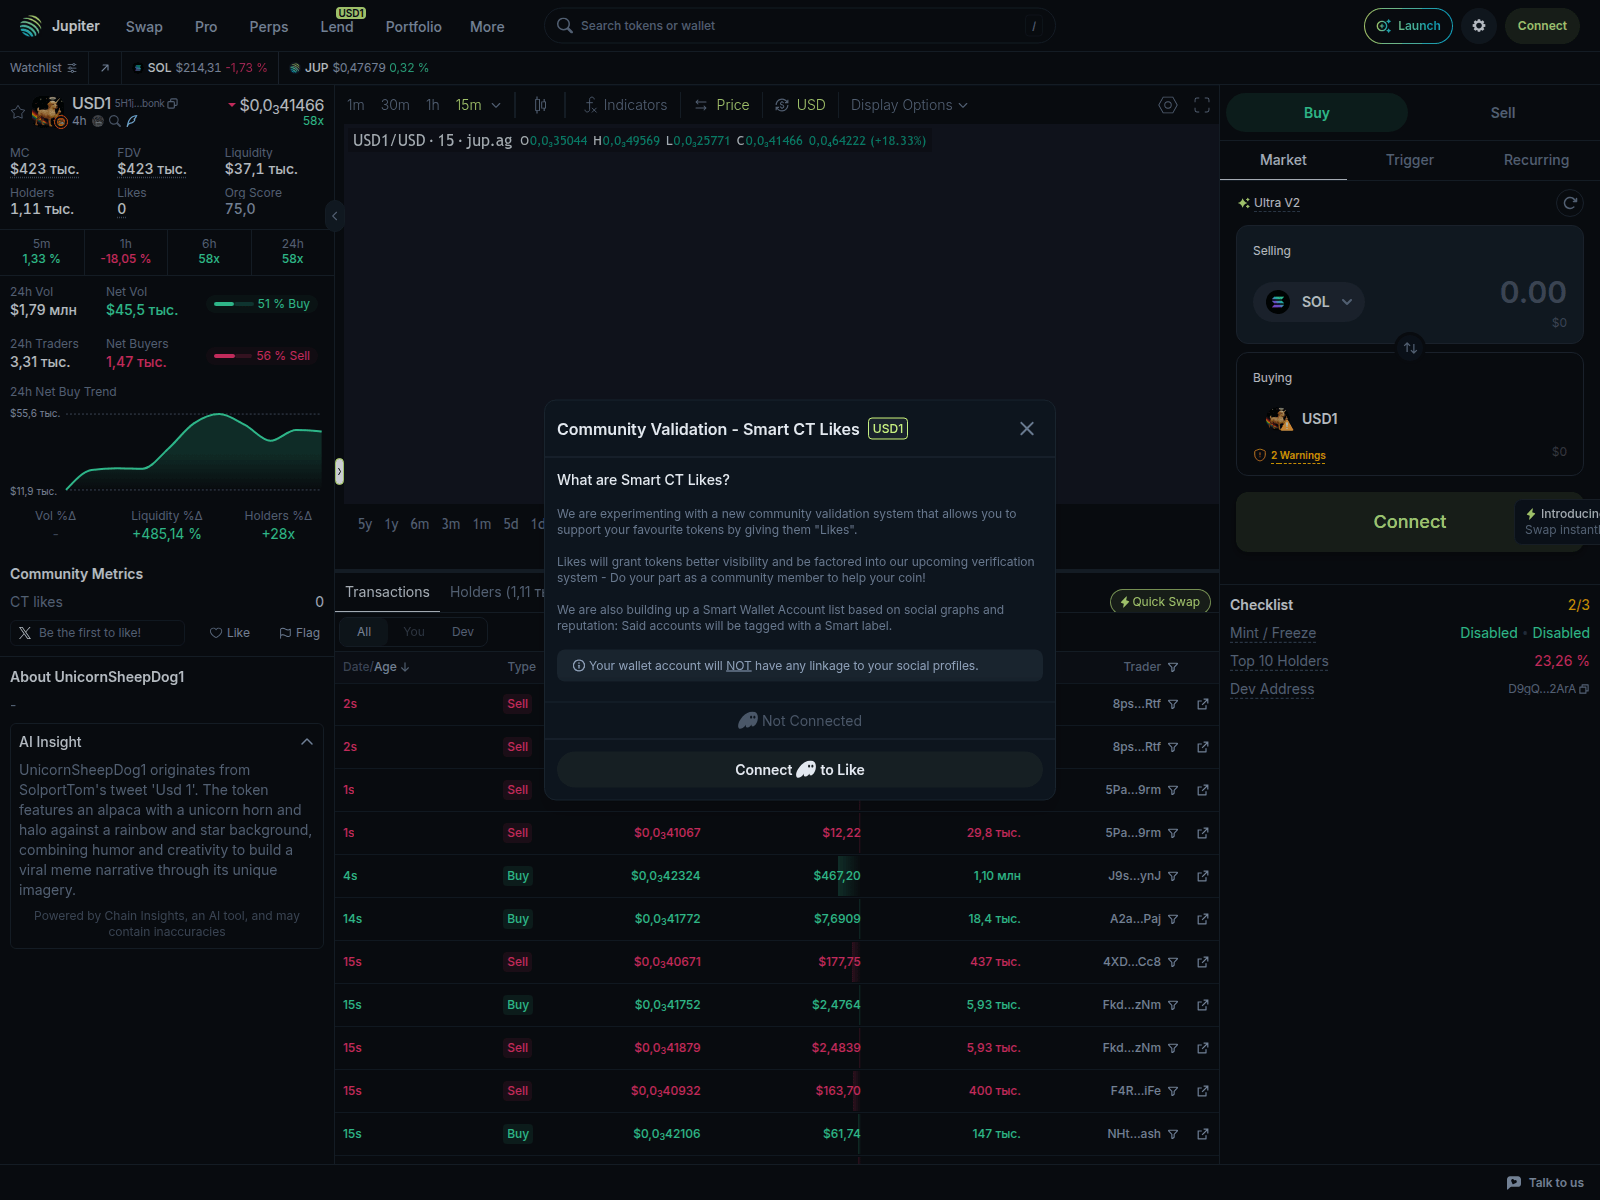Screen dimensions: 1600x1200
Task: Switch to Recurring order tab
Action: (1536, 160)
